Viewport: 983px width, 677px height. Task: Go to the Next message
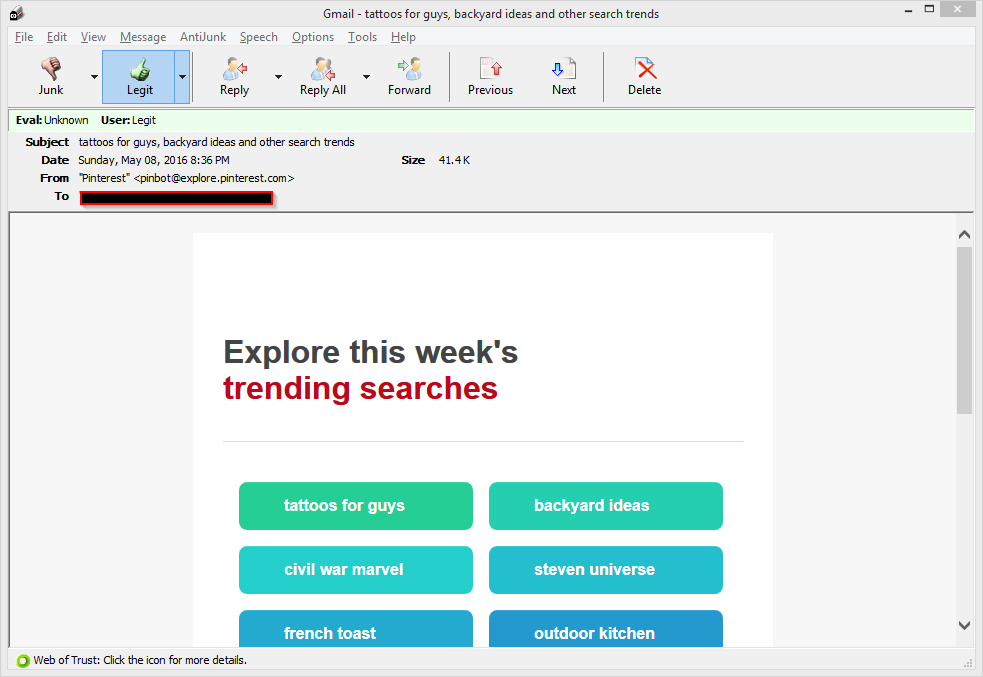[x=564, y=76]
